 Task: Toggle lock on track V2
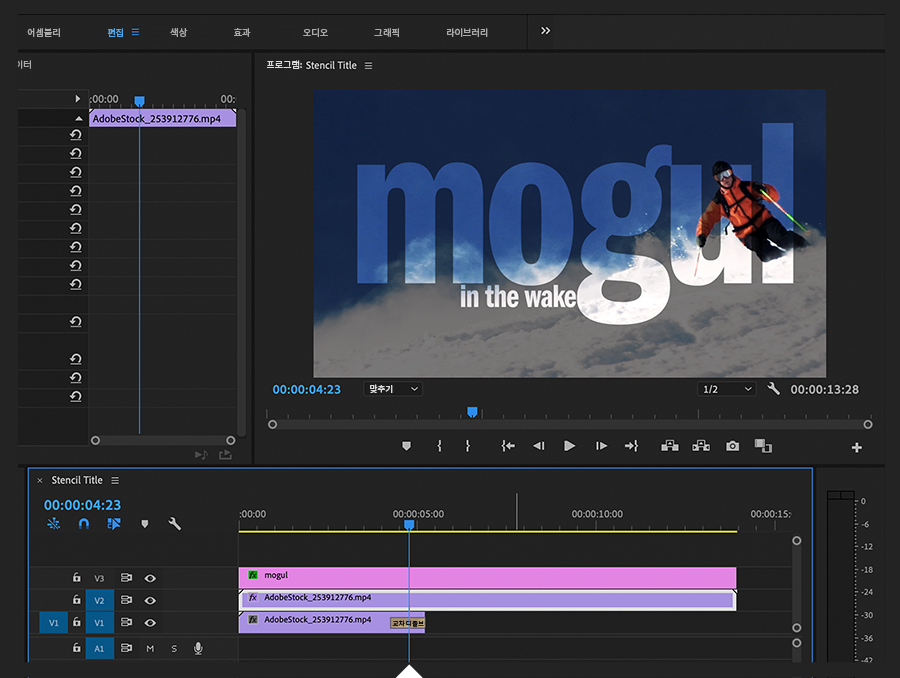76,600
